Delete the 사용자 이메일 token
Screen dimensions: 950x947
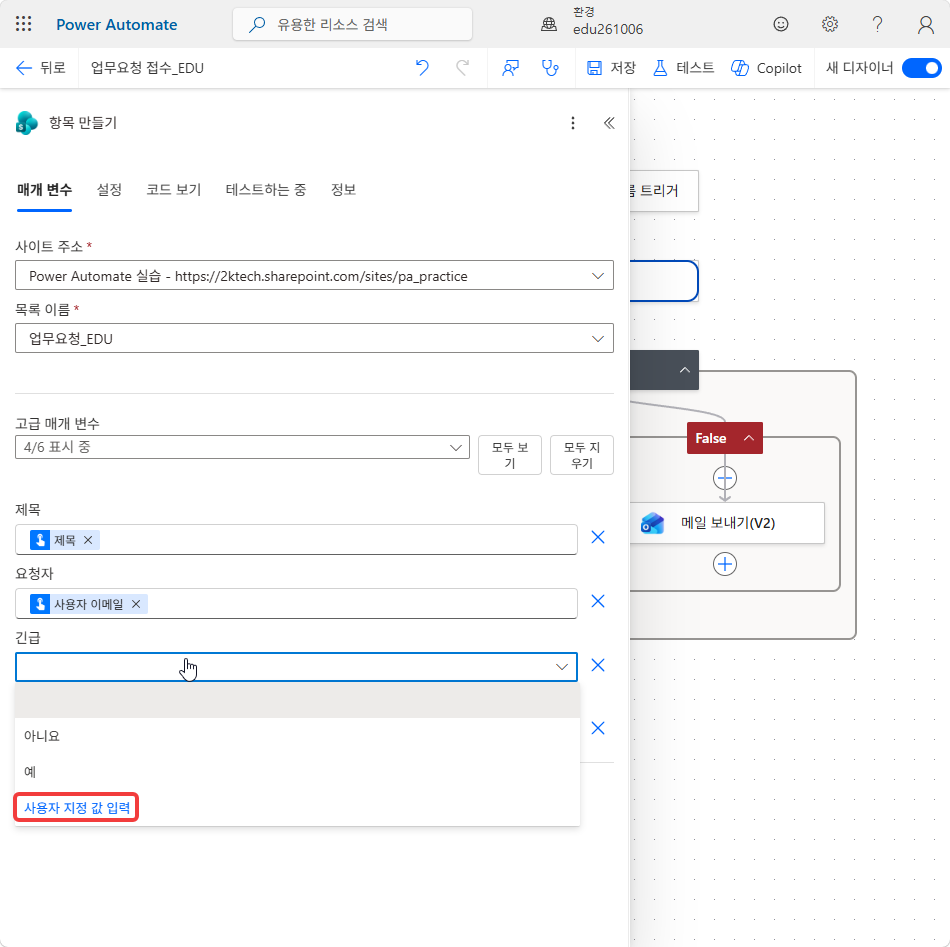pyautogui.click(x=136, y=604)
